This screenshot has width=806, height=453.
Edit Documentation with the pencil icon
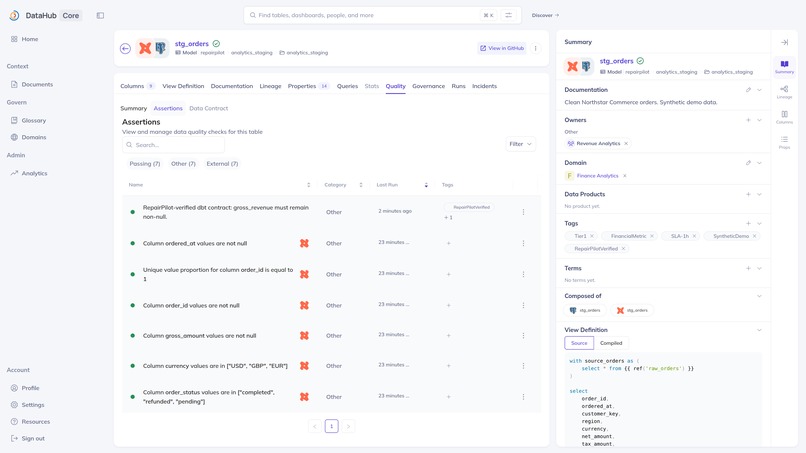click(748, 90)
